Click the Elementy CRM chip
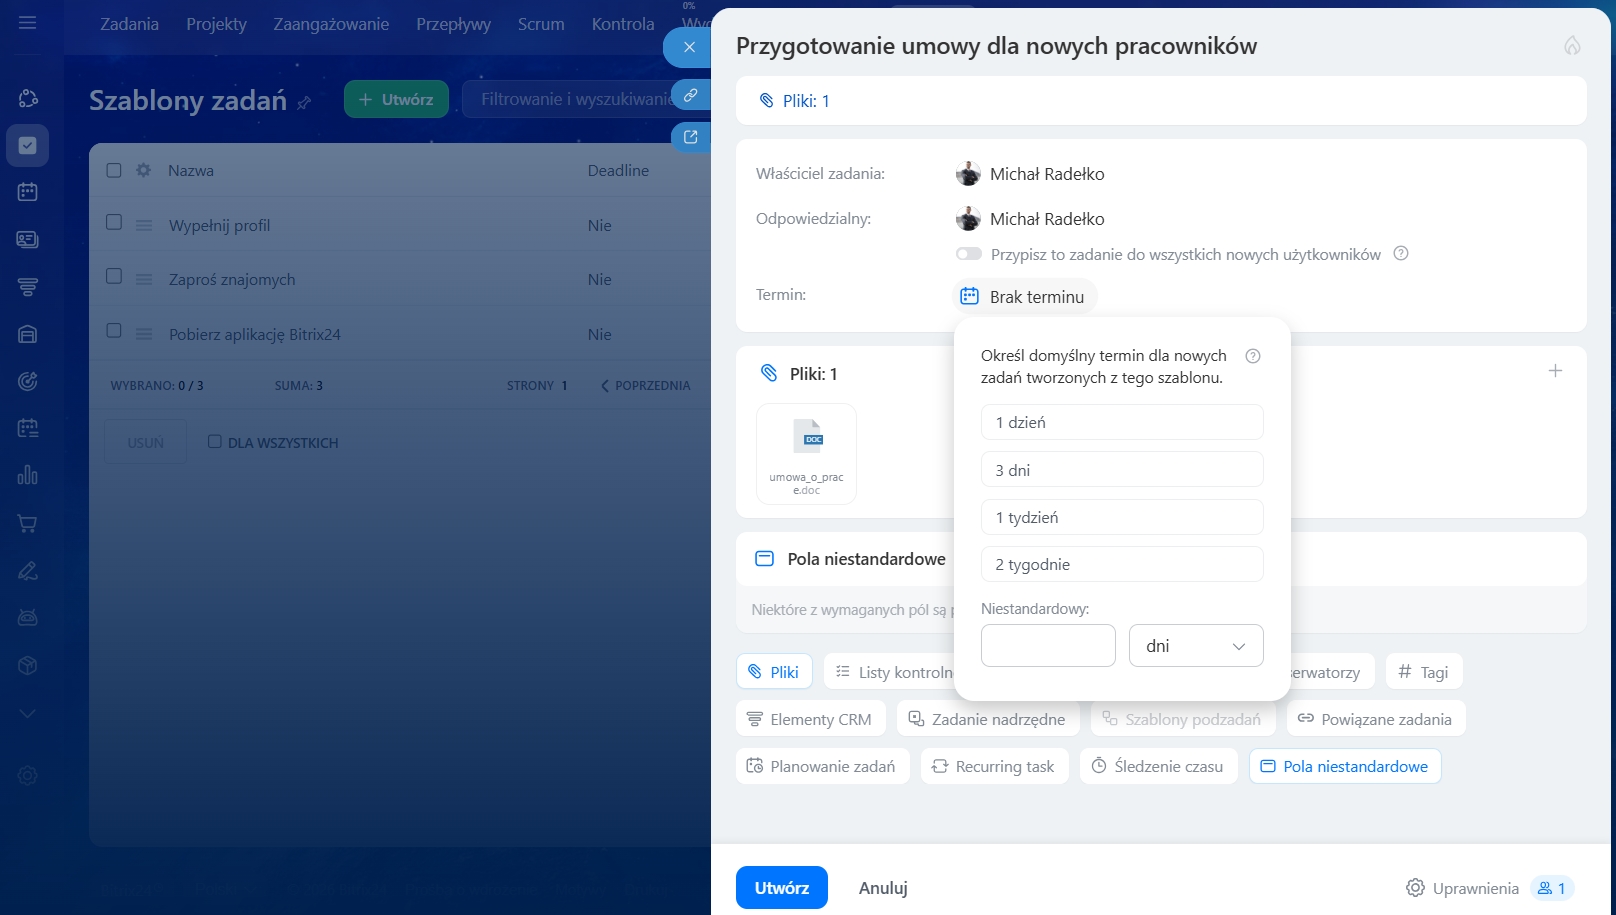Image resolution: width=1616 pixels, height=915 pixels. (810, 719)
